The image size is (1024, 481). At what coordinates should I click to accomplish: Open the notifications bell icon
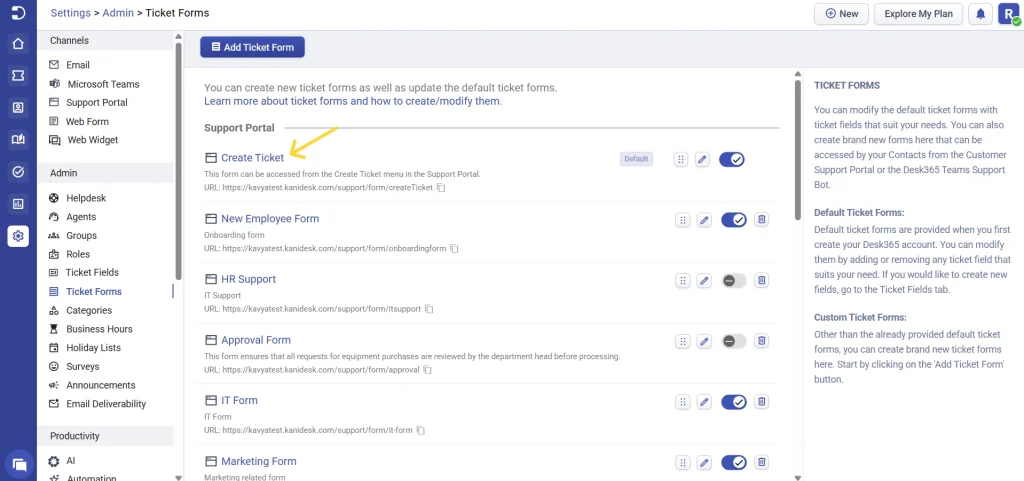(x=980, y=14)
